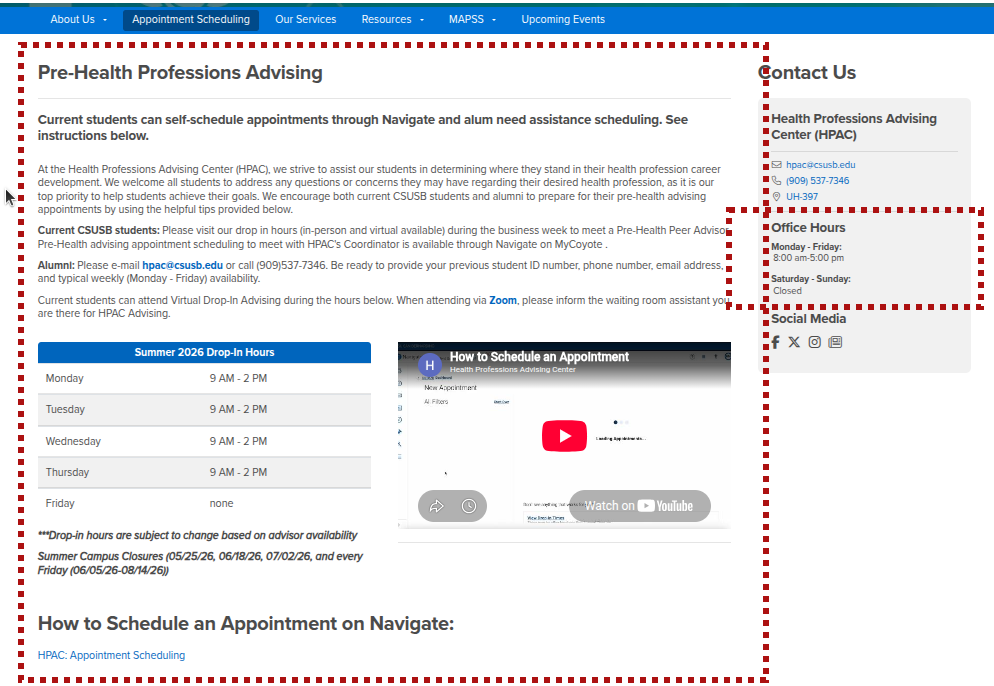
Task: Open Instagram social media icon
Action: [815, 342]
